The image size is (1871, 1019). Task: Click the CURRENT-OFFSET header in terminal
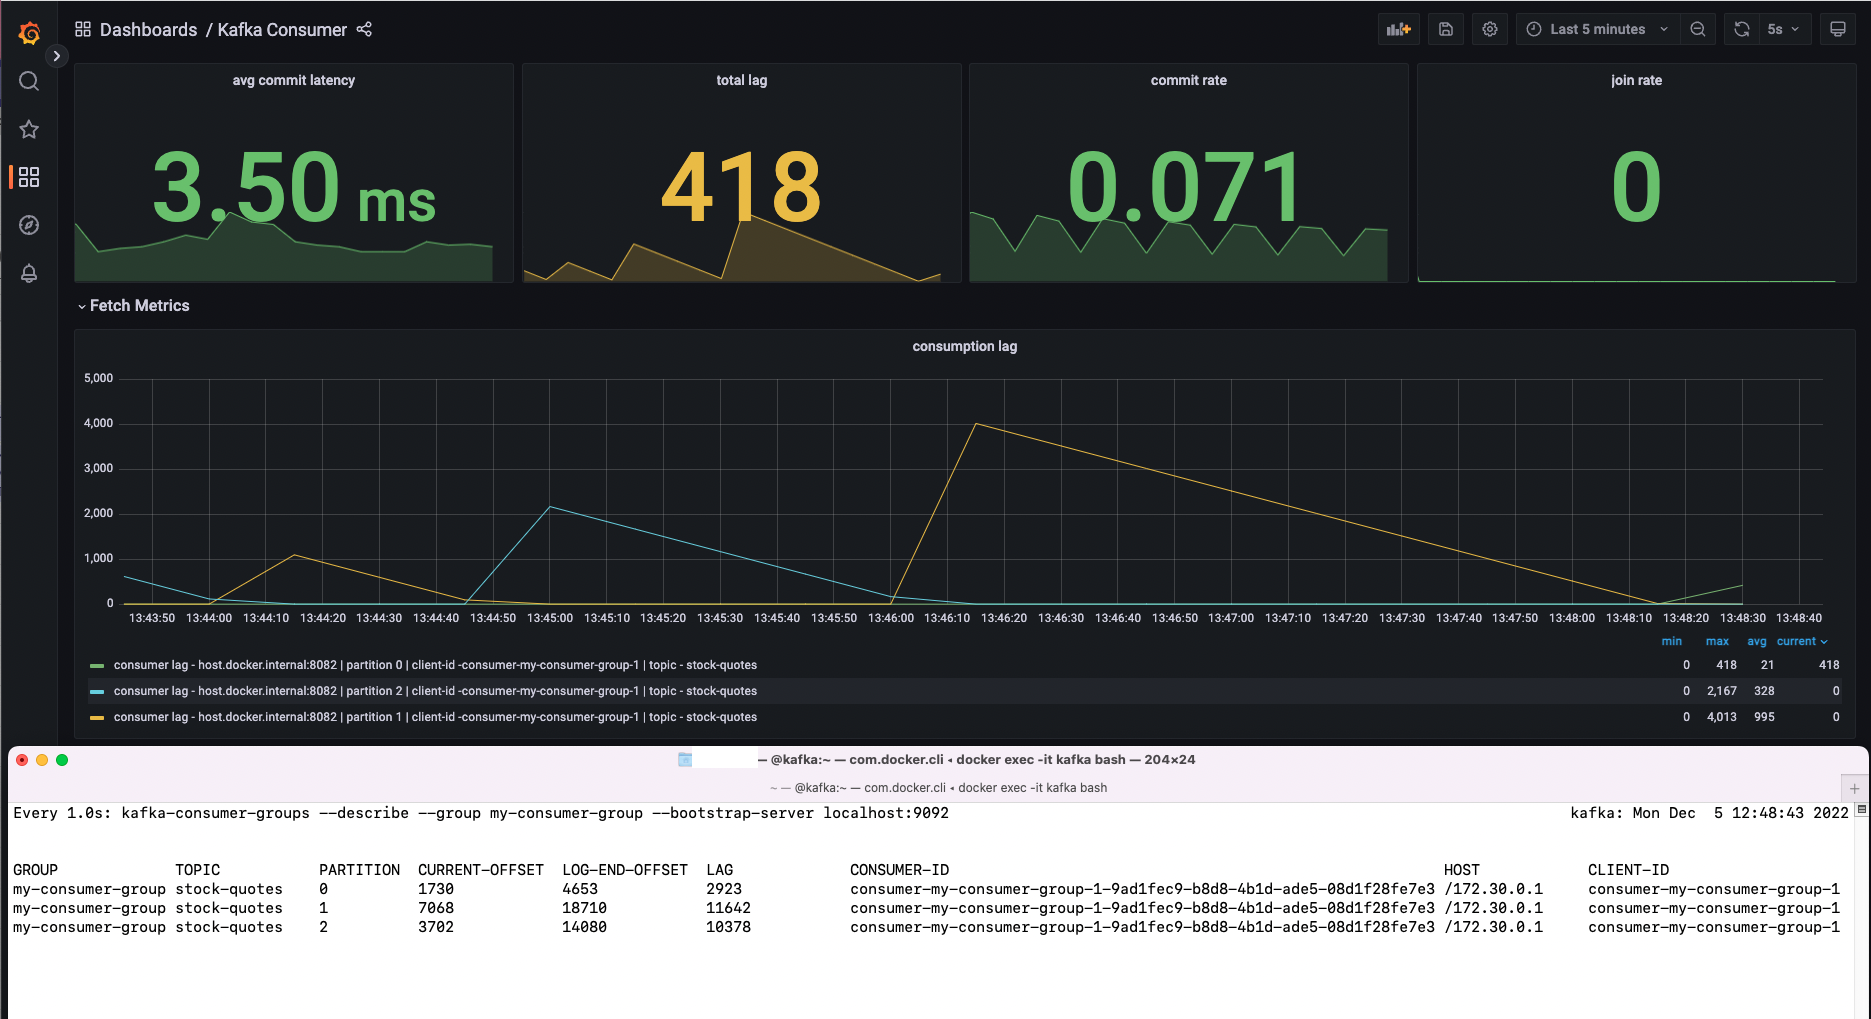(481, 870)
